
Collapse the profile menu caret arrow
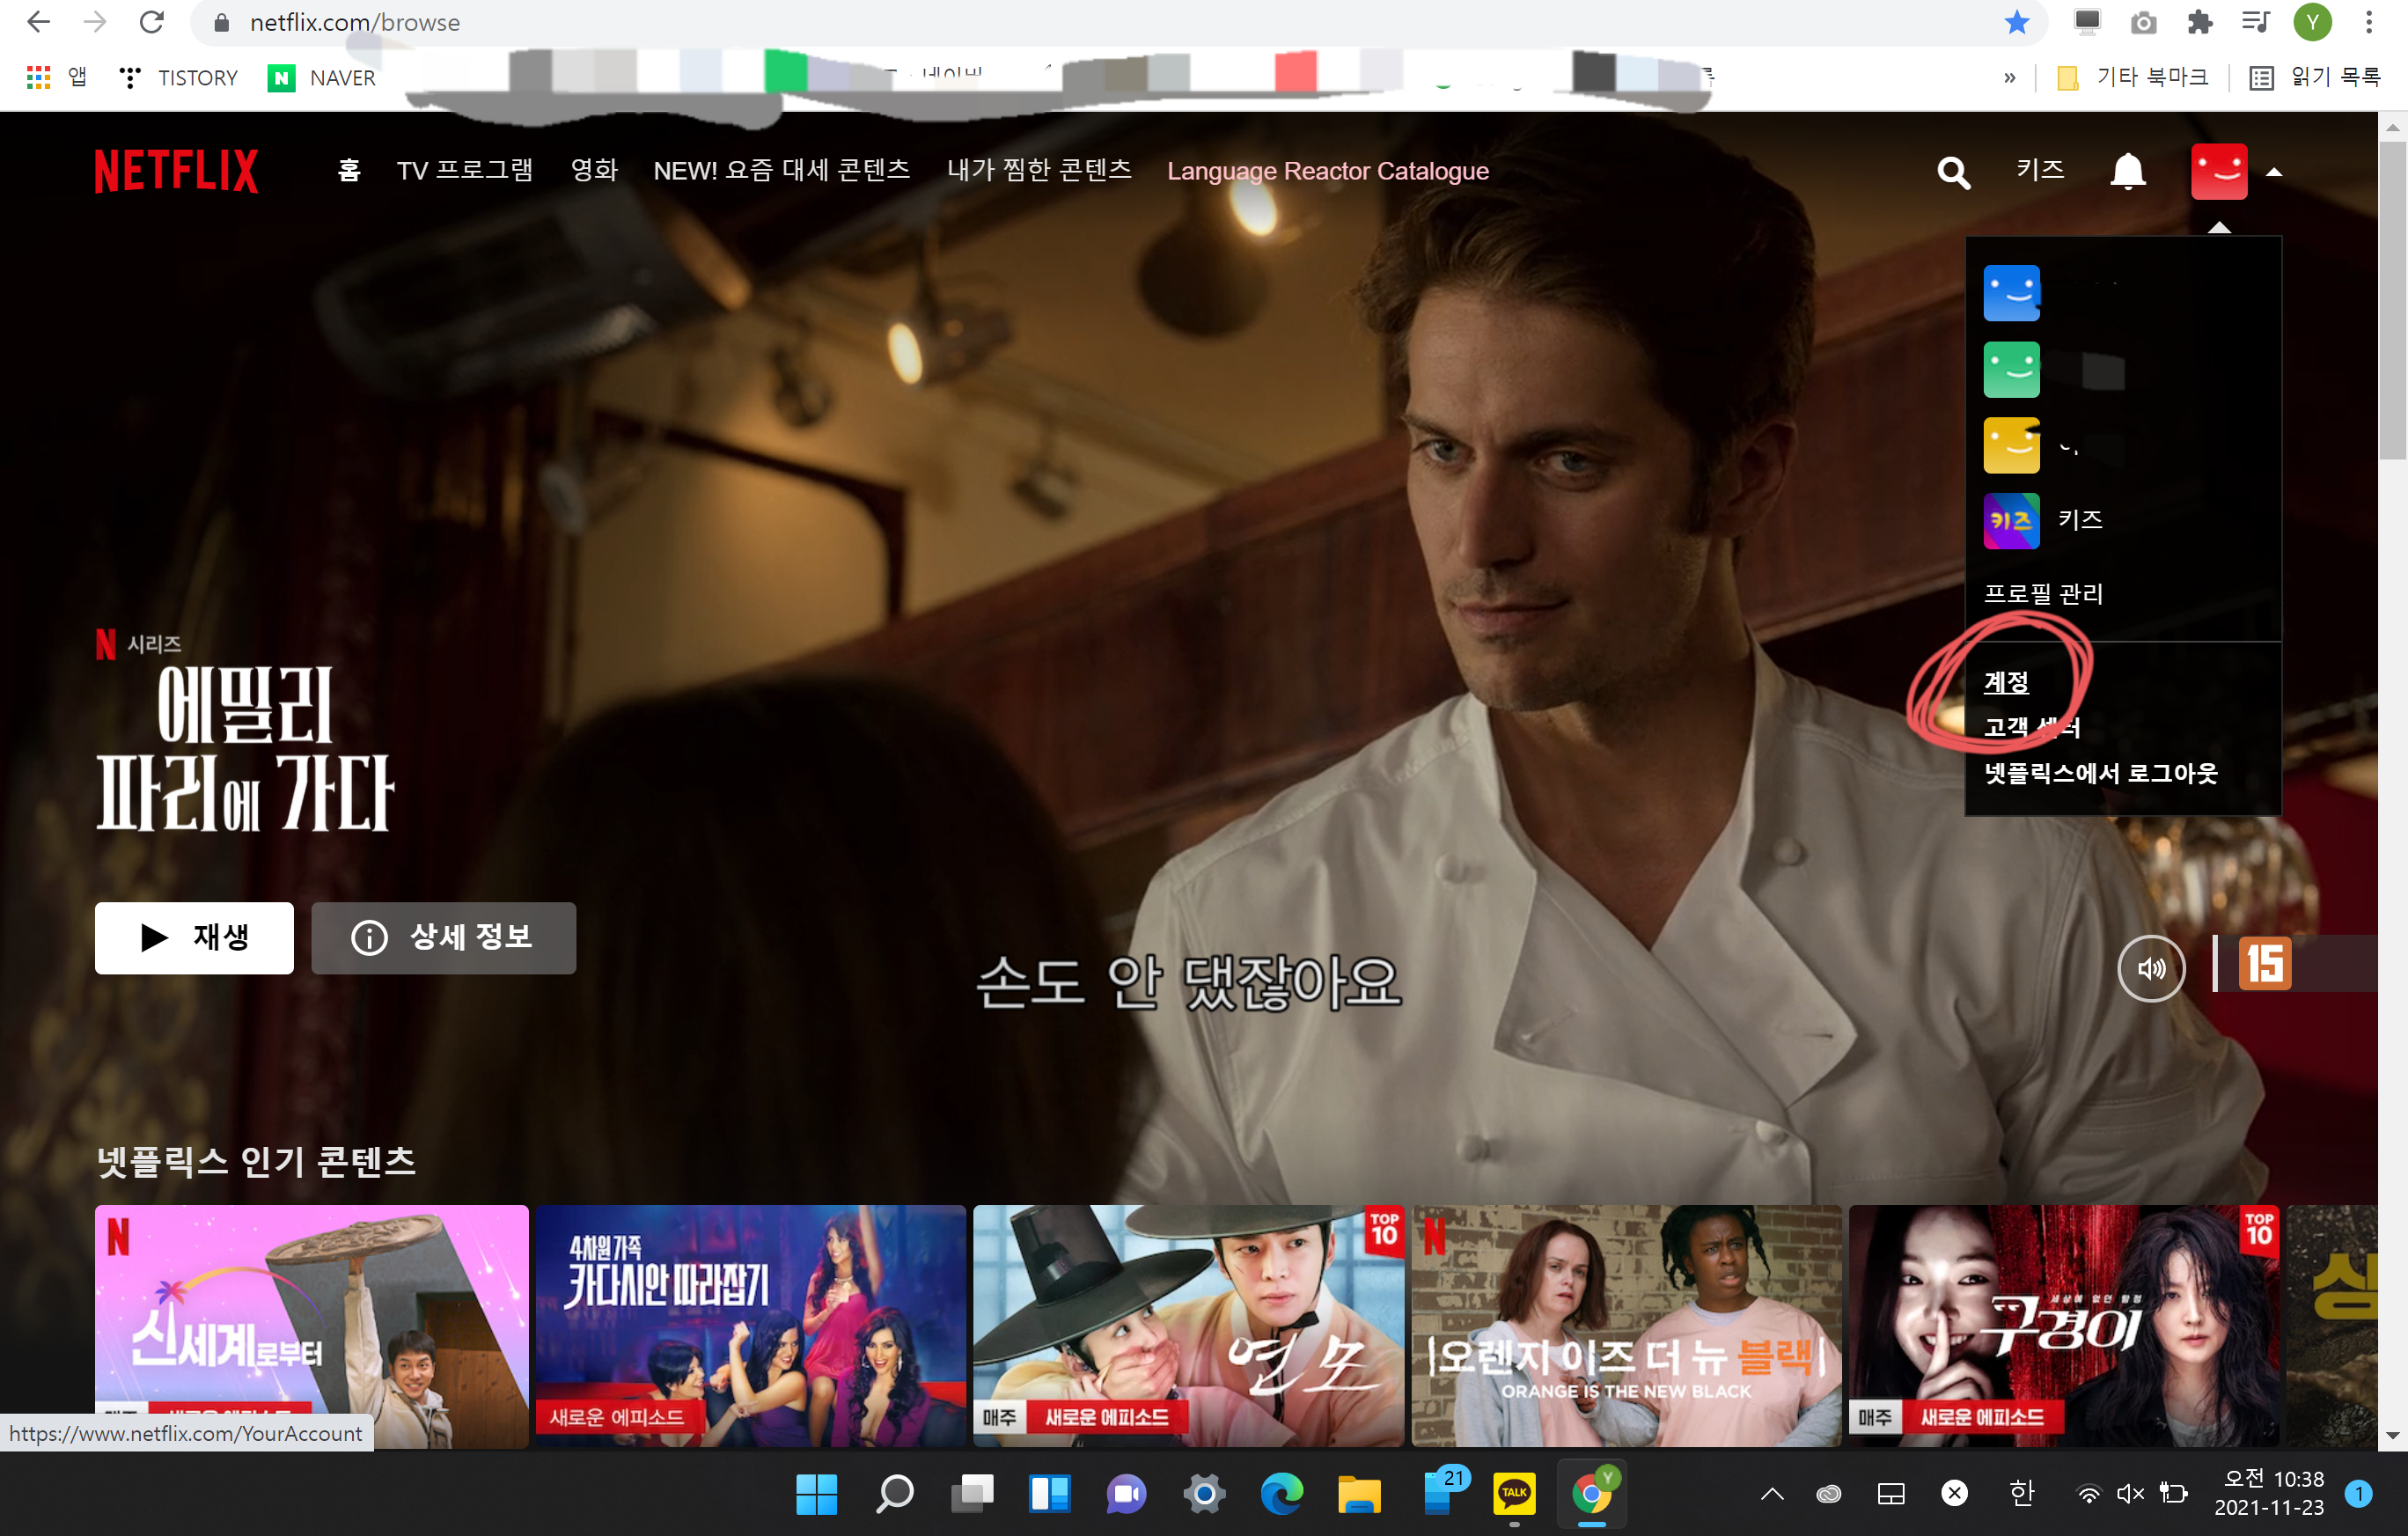pyautogui.click(x=2273, y=173)
